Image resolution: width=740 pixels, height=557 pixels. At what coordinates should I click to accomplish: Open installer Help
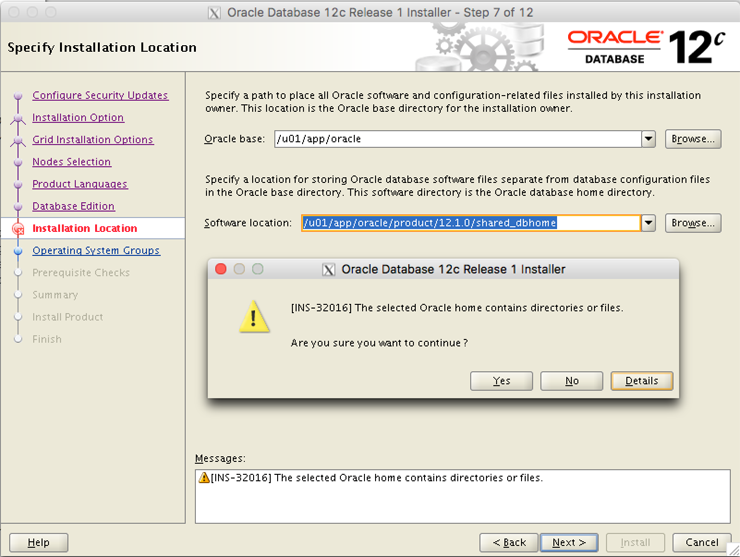click(x=38, y=542)
